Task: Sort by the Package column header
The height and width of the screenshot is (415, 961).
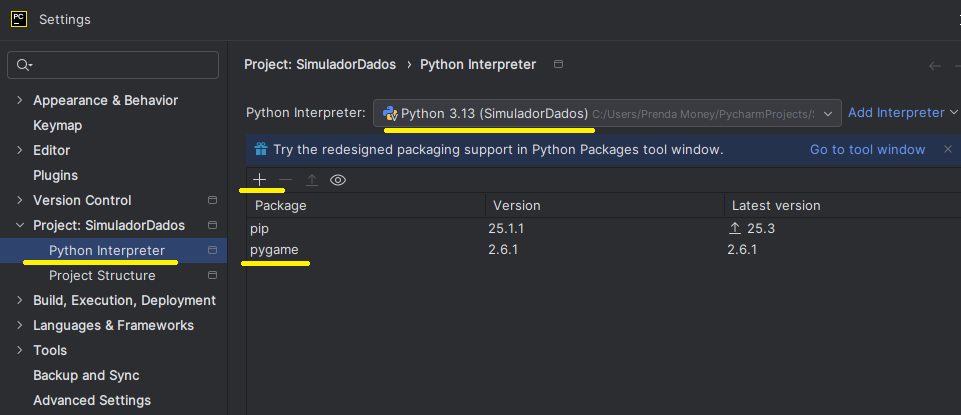Action: click(367, 205)
